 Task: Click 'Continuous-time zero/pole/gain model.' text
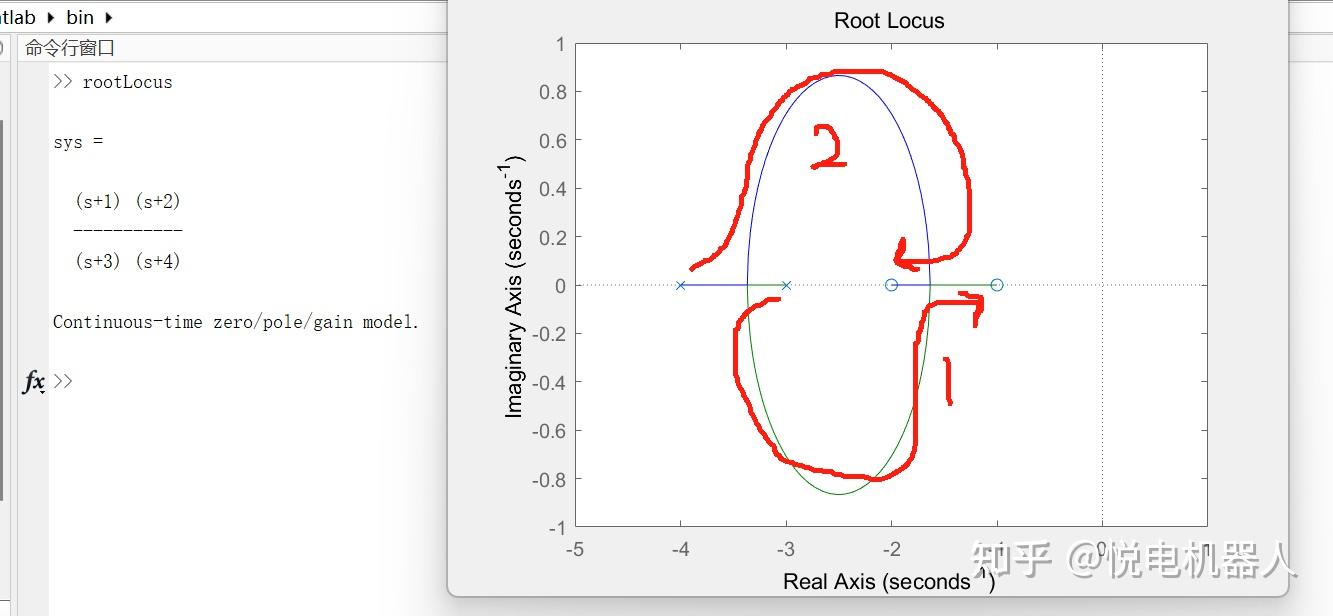[236, 322]
